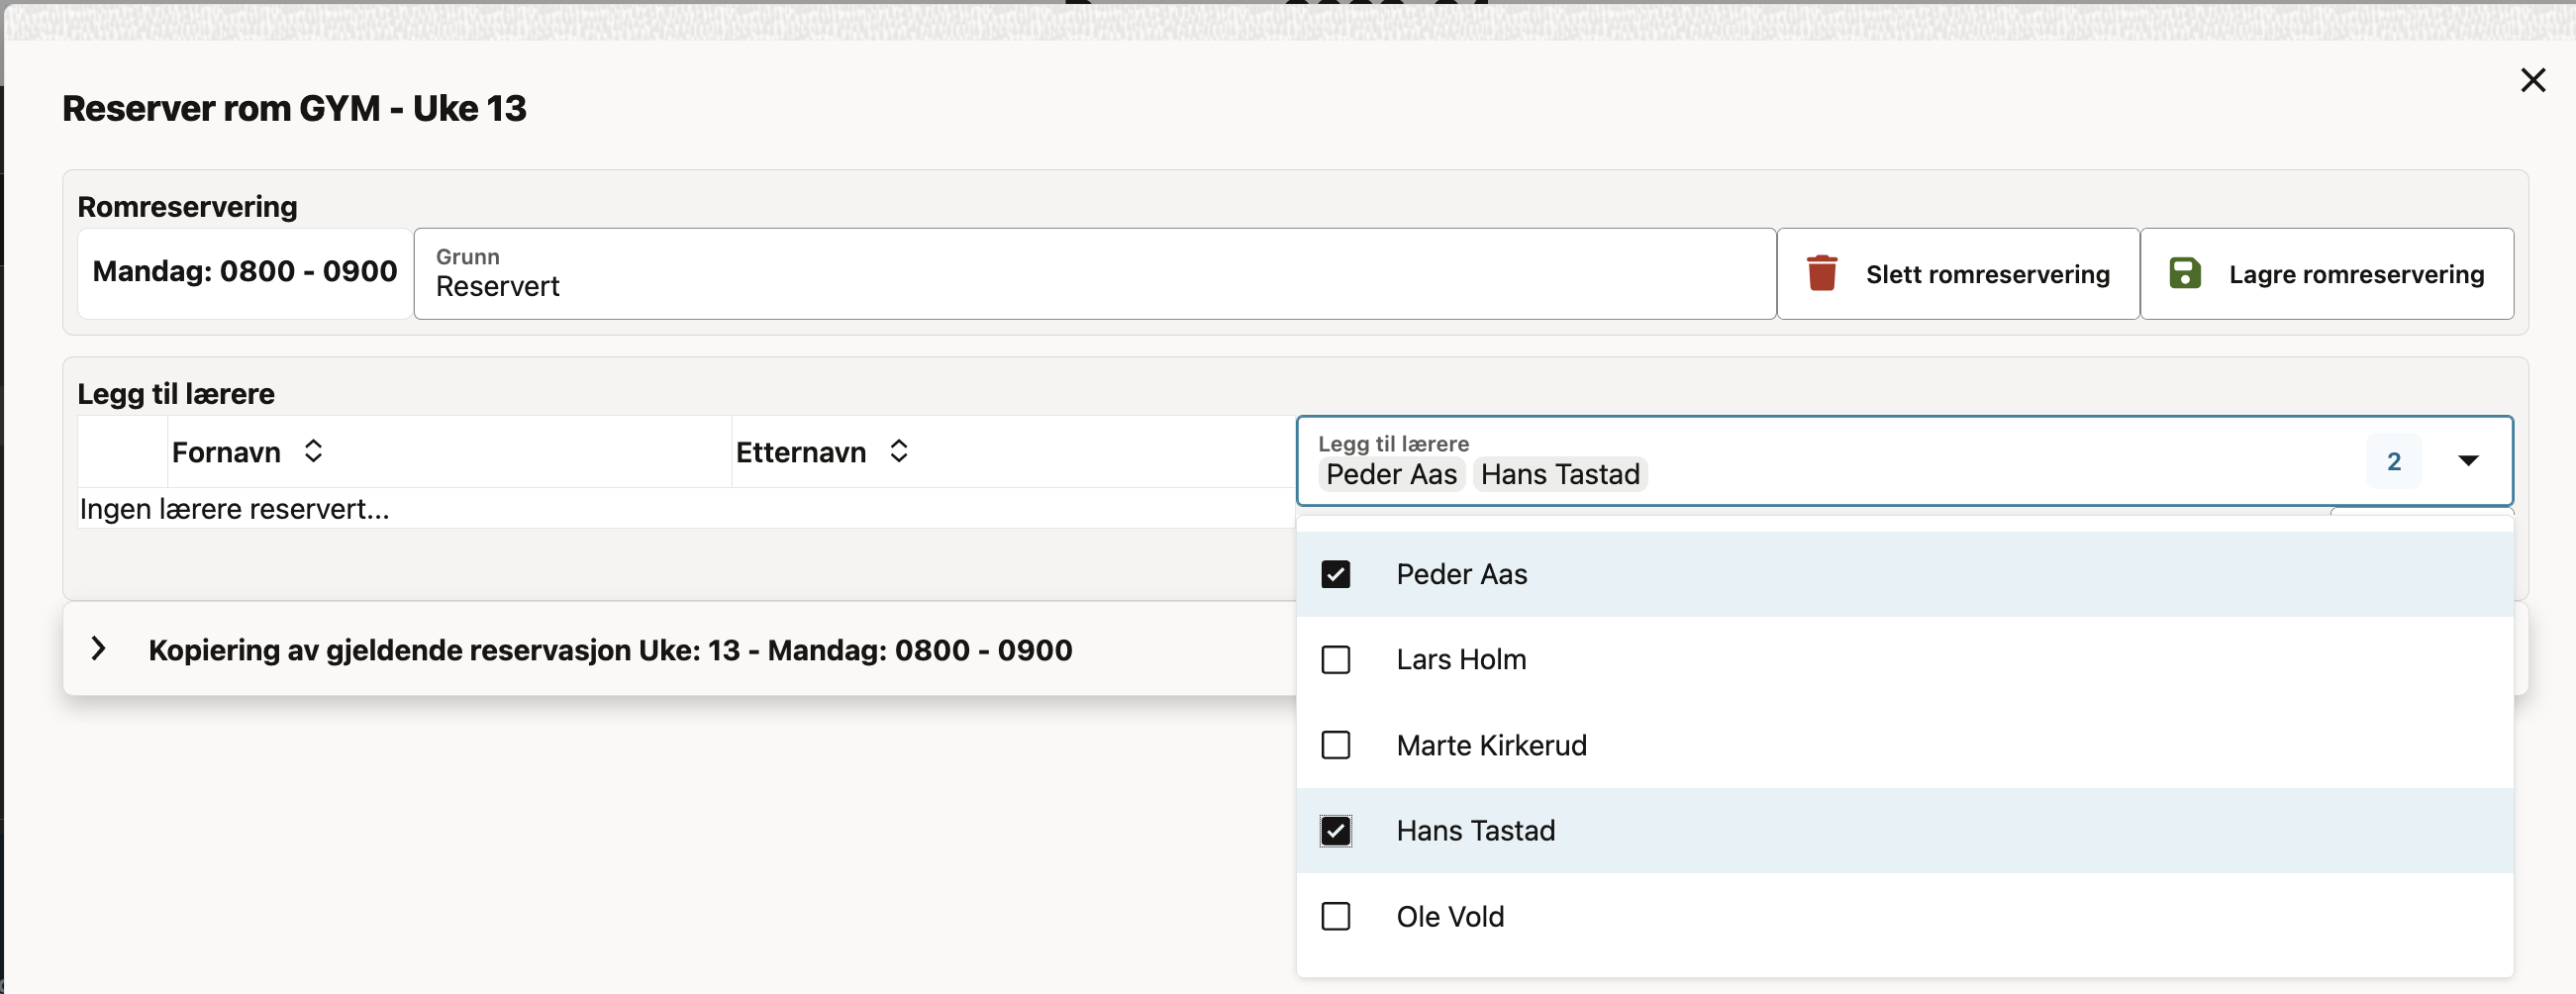Image resolution: width=2576 pixels, height=994 pixels.
Task: Expand the Kopiering av gjeldende reservasjon section
Action: [x=98, y=649]
